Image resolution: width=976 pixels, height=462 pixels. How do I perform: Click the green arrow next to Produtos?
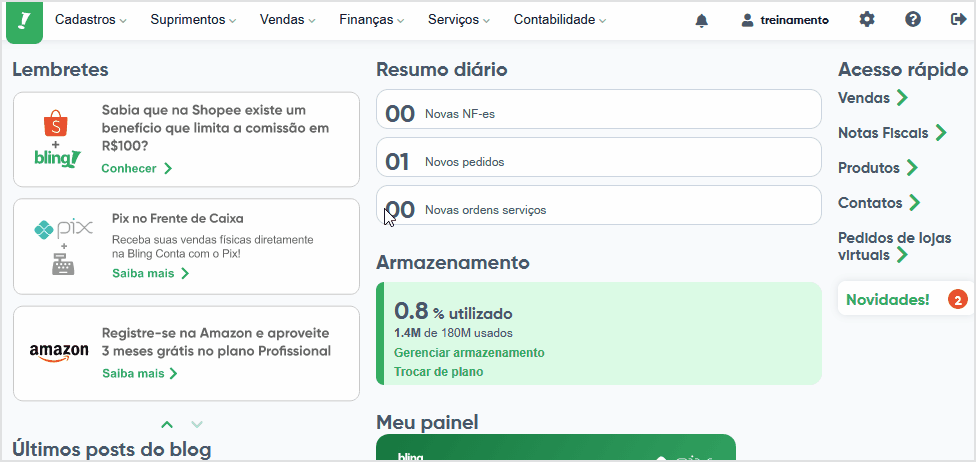(912, 167)
